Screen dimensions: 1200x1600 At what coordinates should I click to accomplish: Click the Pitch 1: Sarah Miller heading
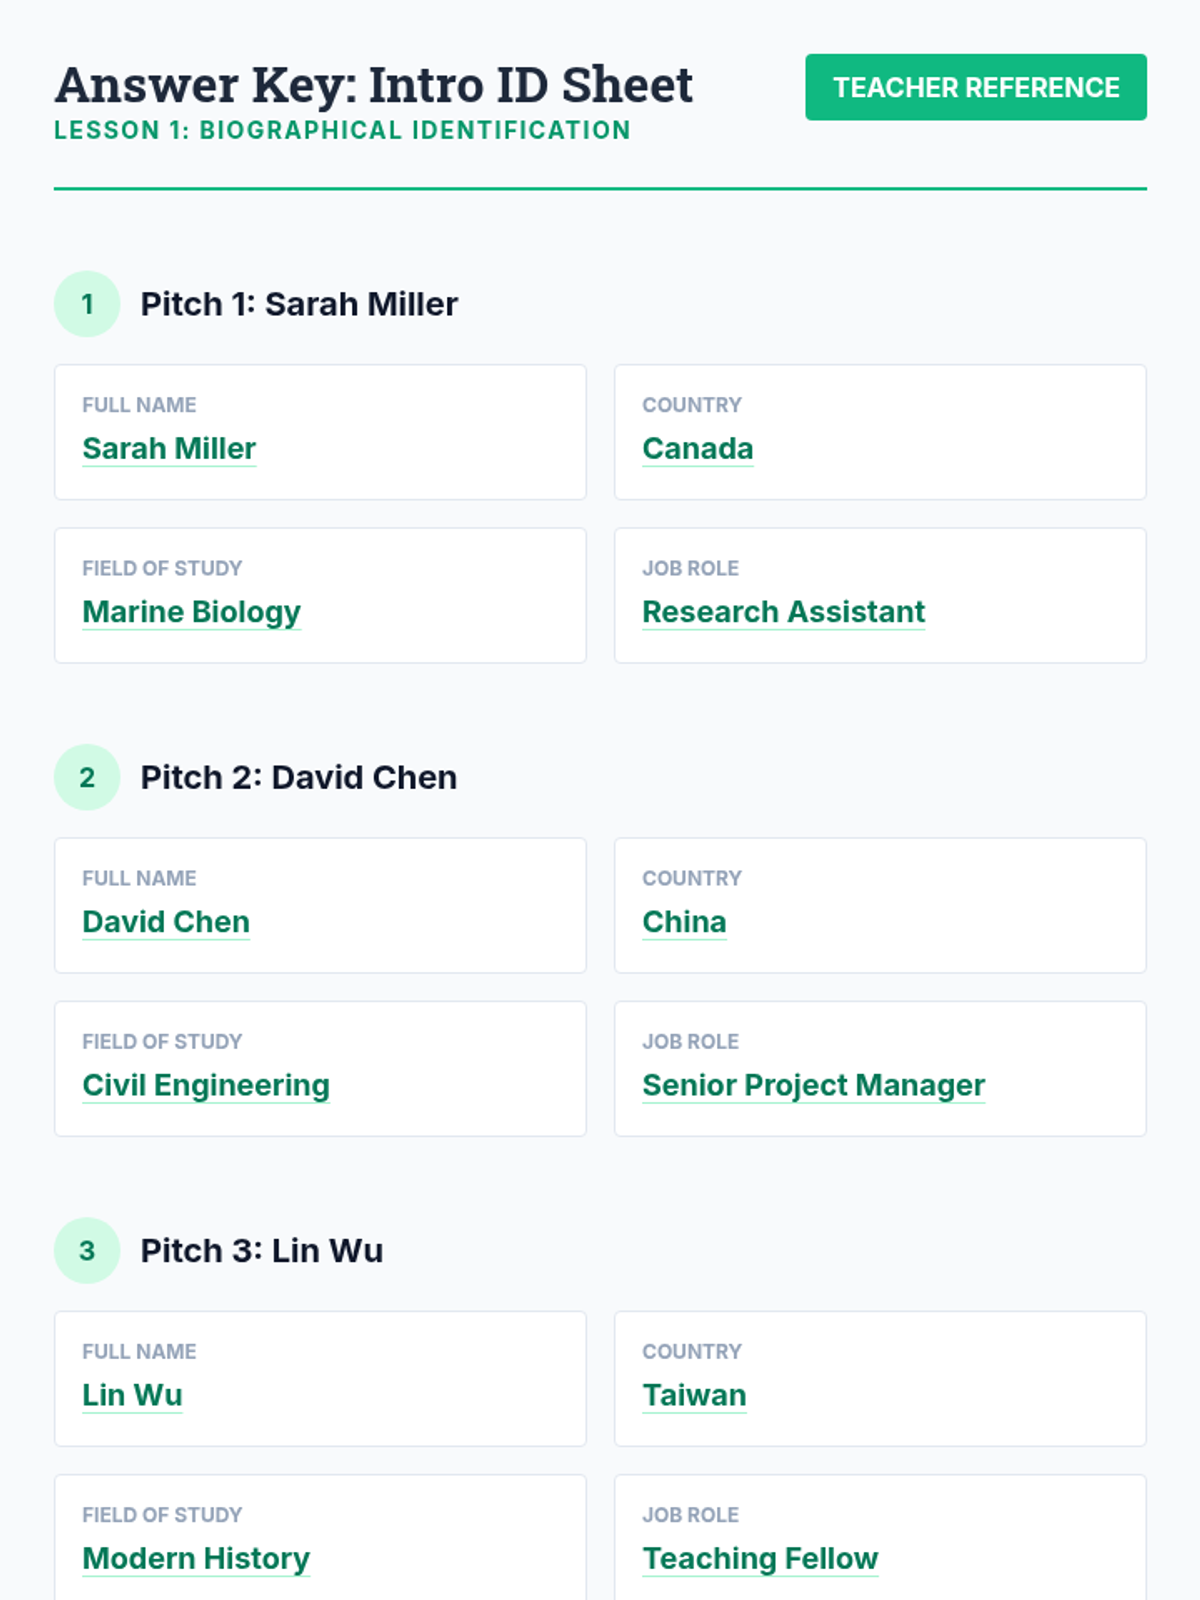pyautogui.click(x=299, y=304)
